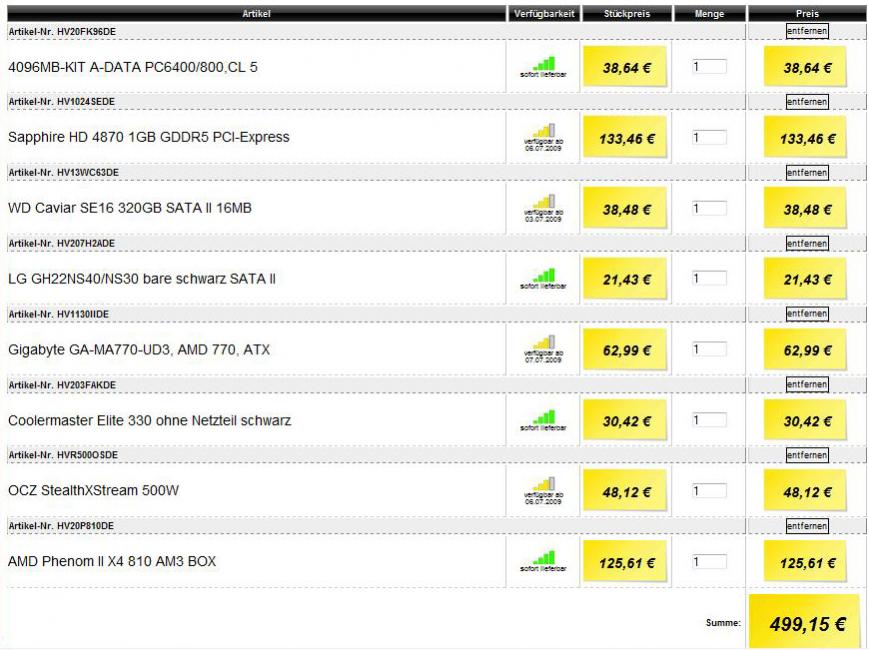The width and height of the screenshot is (869, 650).
Task: Open product 4096MB-KIT A-DATA PC6400/800,CL 5
Action: coord(133,67)
